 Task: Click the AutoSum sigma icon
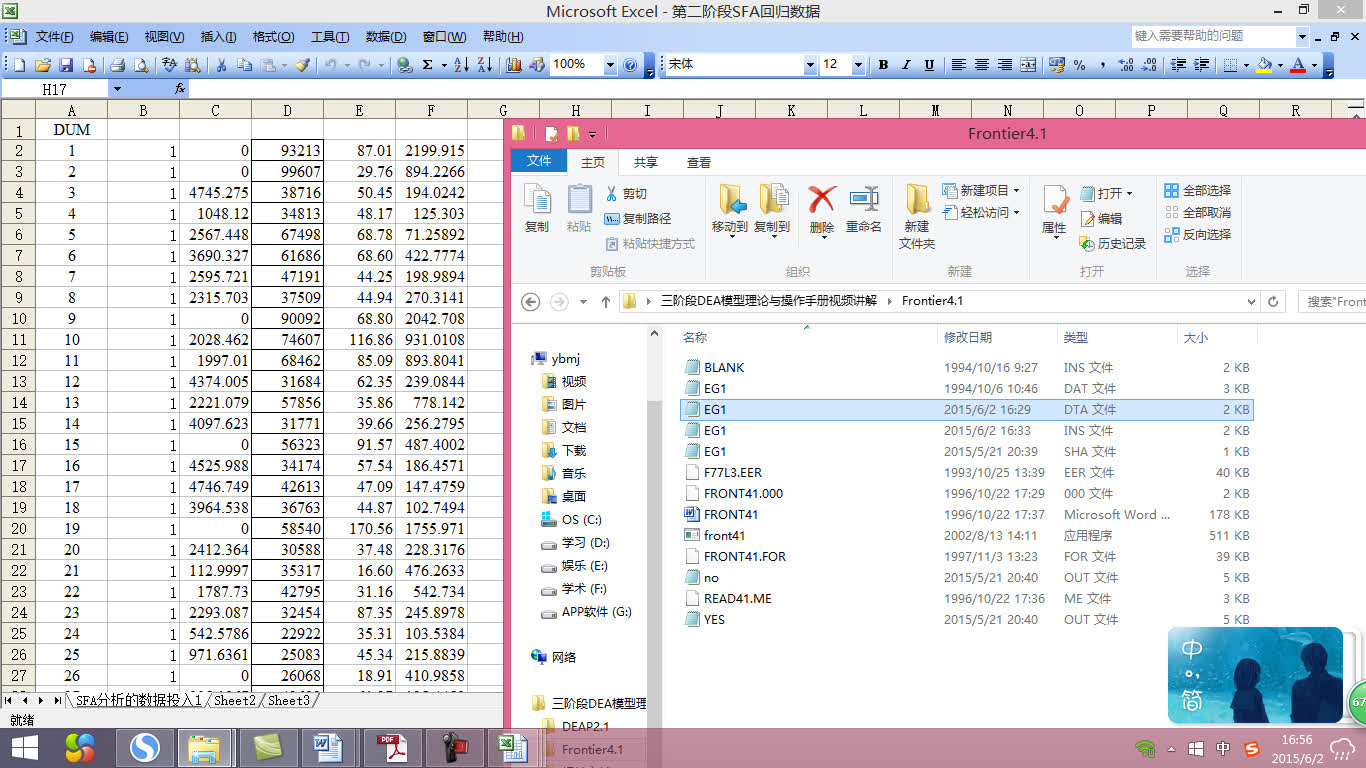428,65
